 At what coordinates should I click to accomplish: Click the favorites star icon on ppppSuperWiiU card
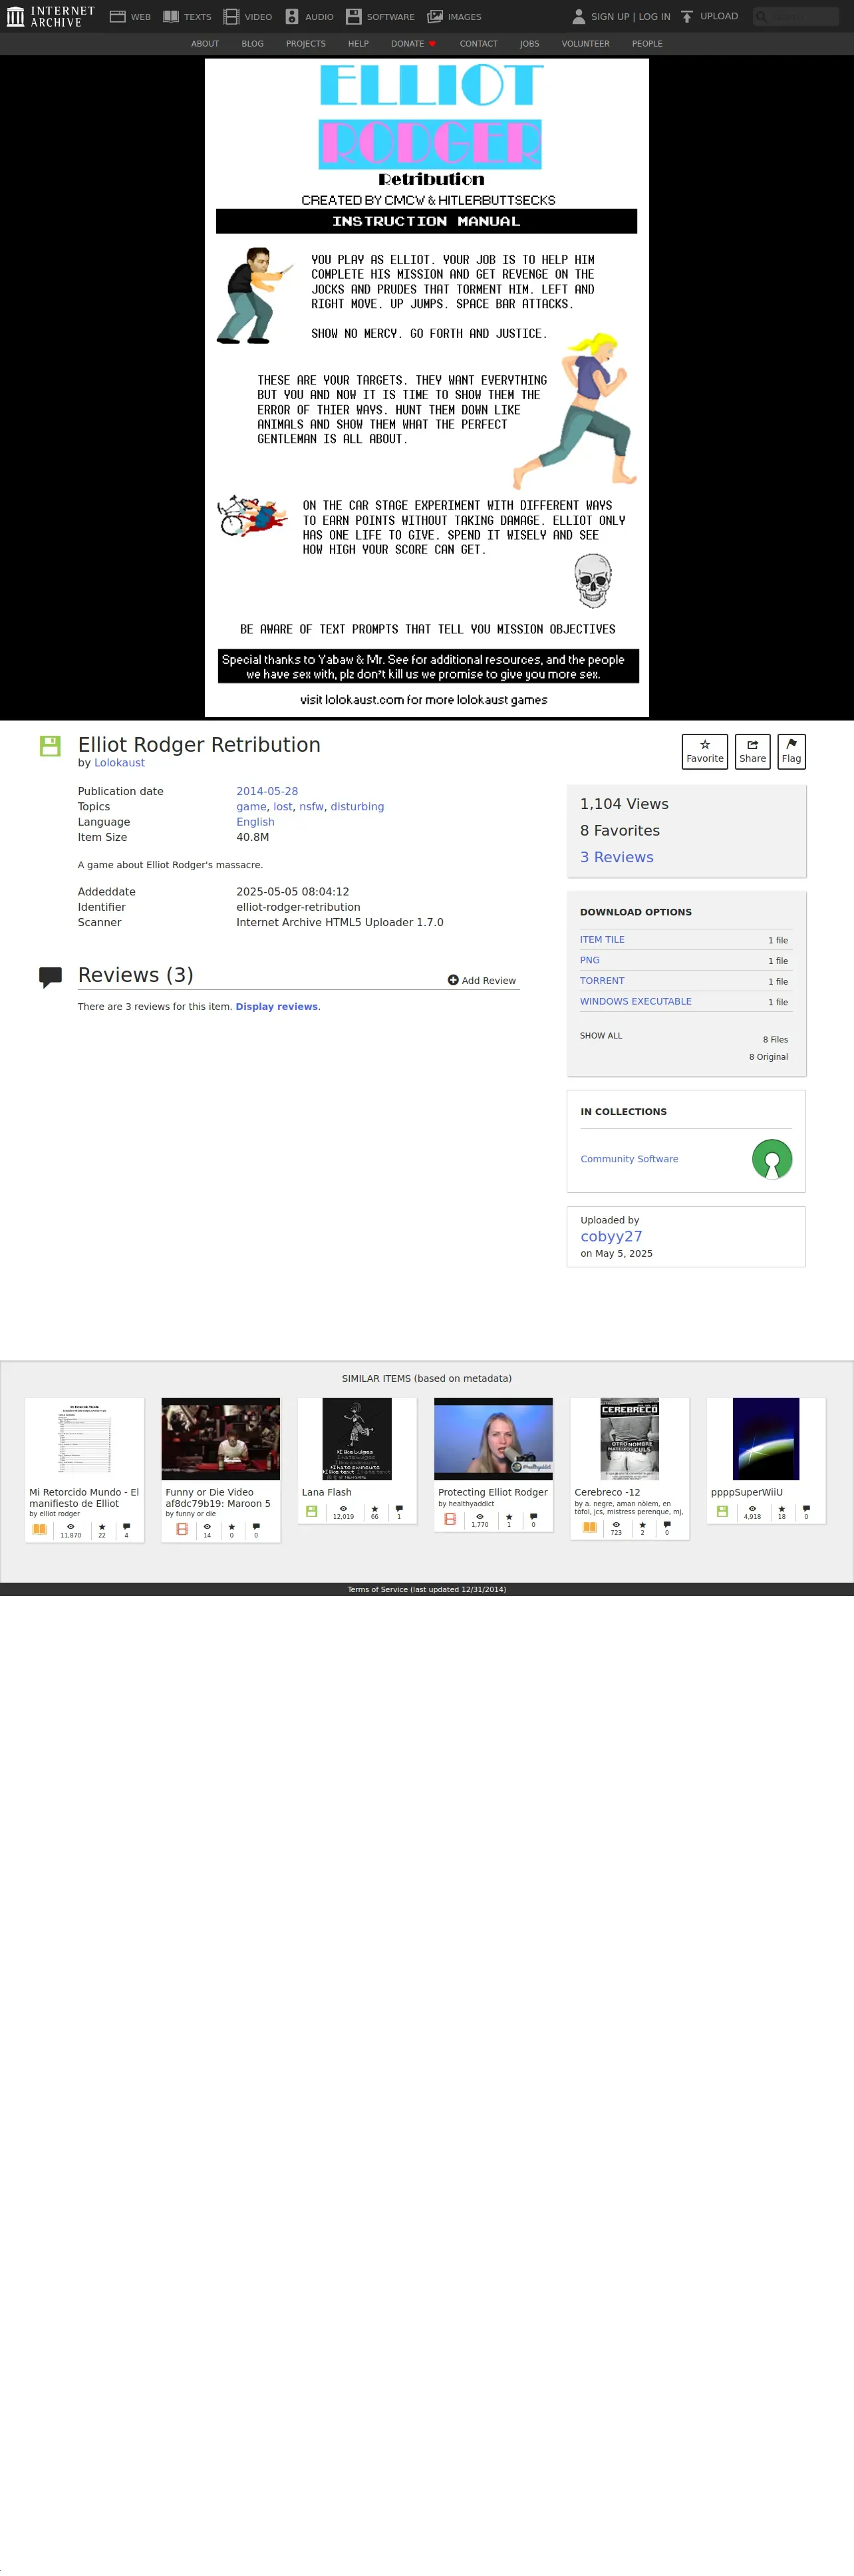[x=782, y=1508]
